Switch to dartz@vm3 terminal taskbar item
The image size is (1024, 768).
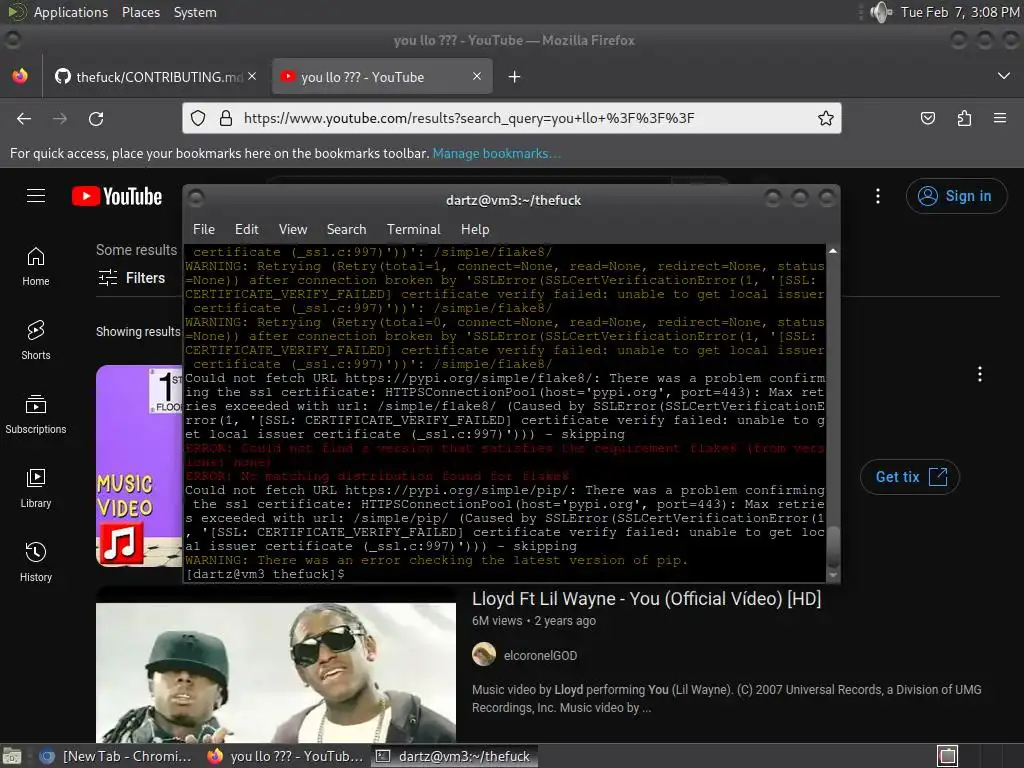tap(455, 756)
